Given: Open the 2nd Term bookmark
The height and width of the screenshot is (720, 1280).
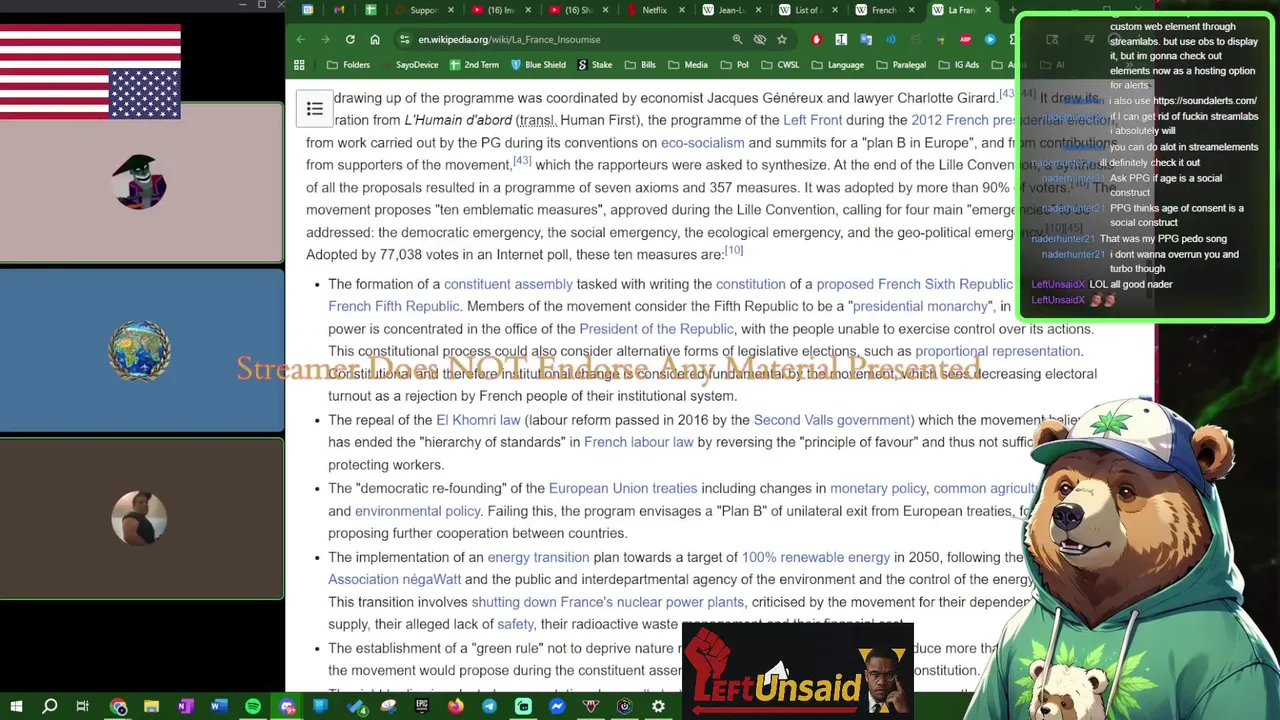Looking at the screenshot, I should (x=474, y=65).
